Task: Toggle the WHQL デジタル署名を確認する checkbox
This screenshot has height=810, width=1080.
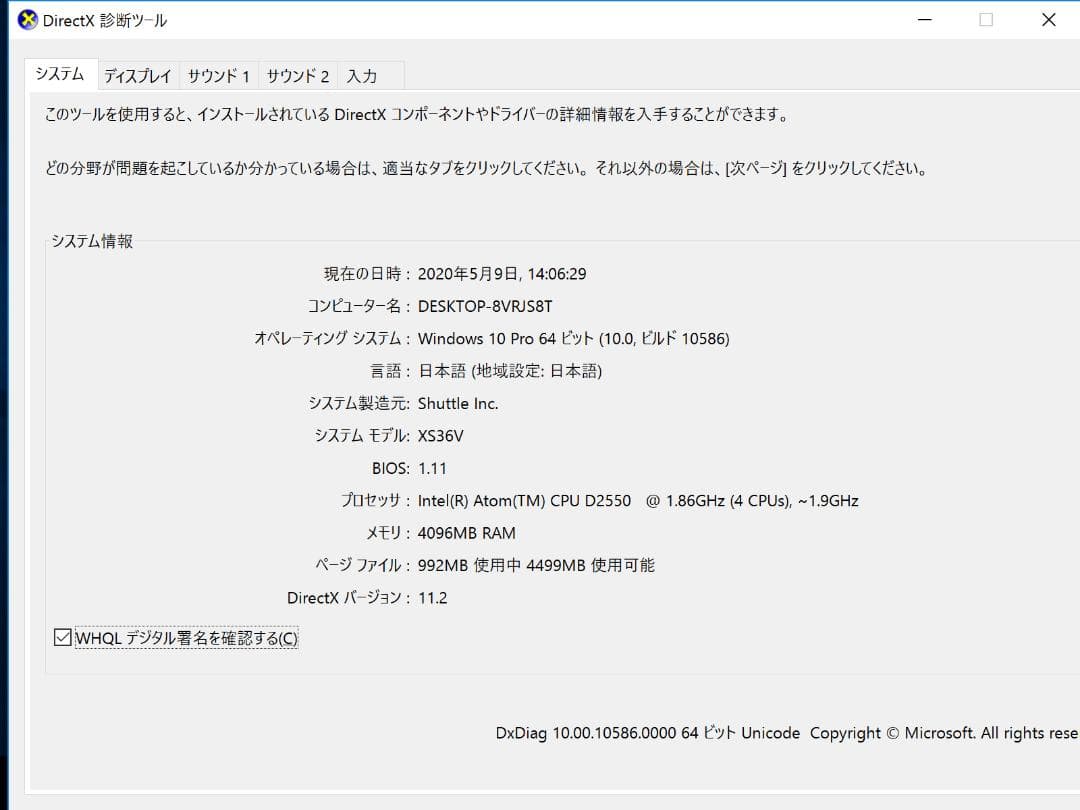Action: 61,637
